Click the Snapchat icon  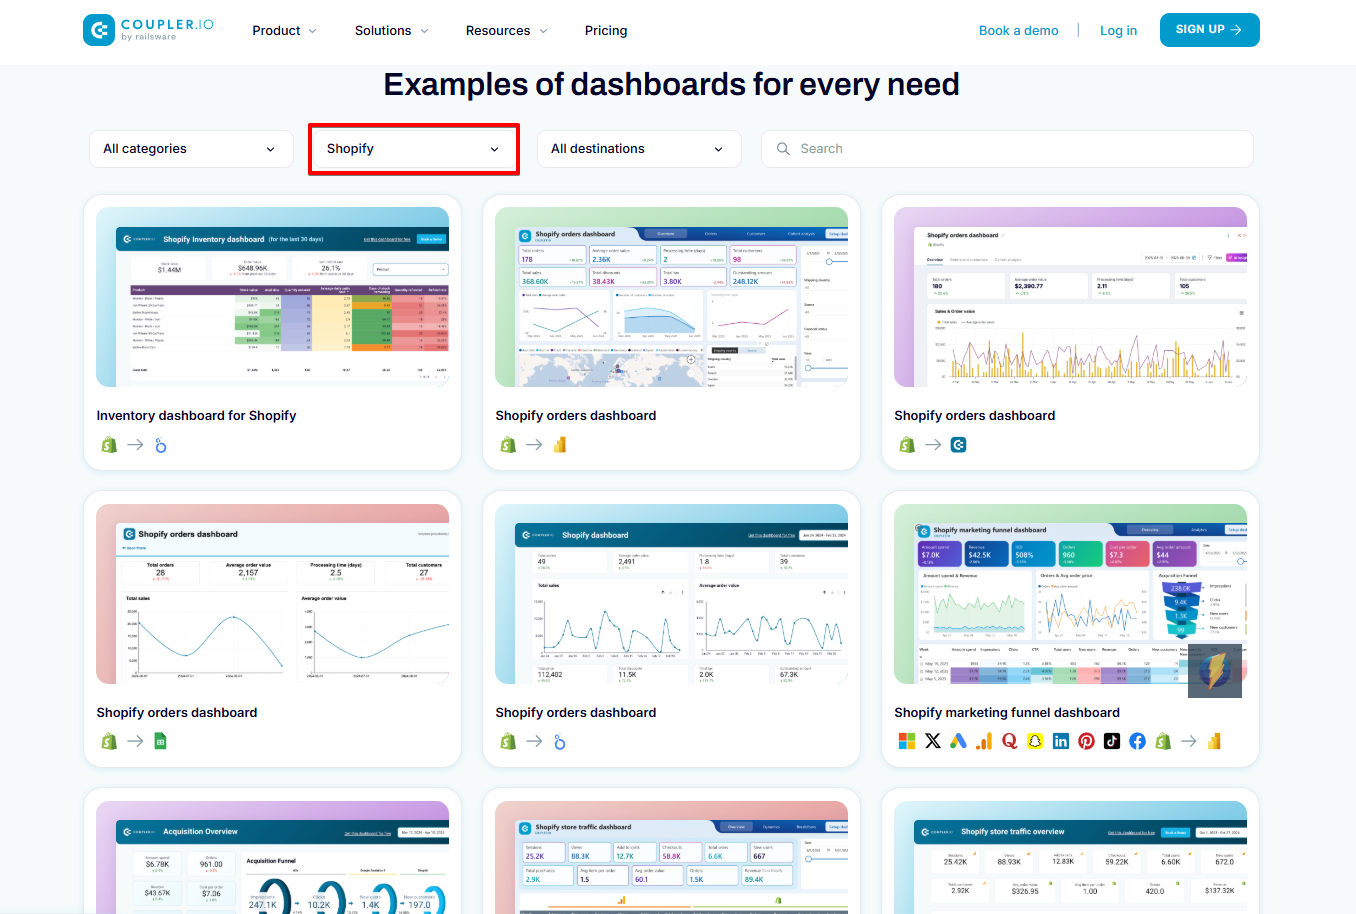pos(1035,741)
